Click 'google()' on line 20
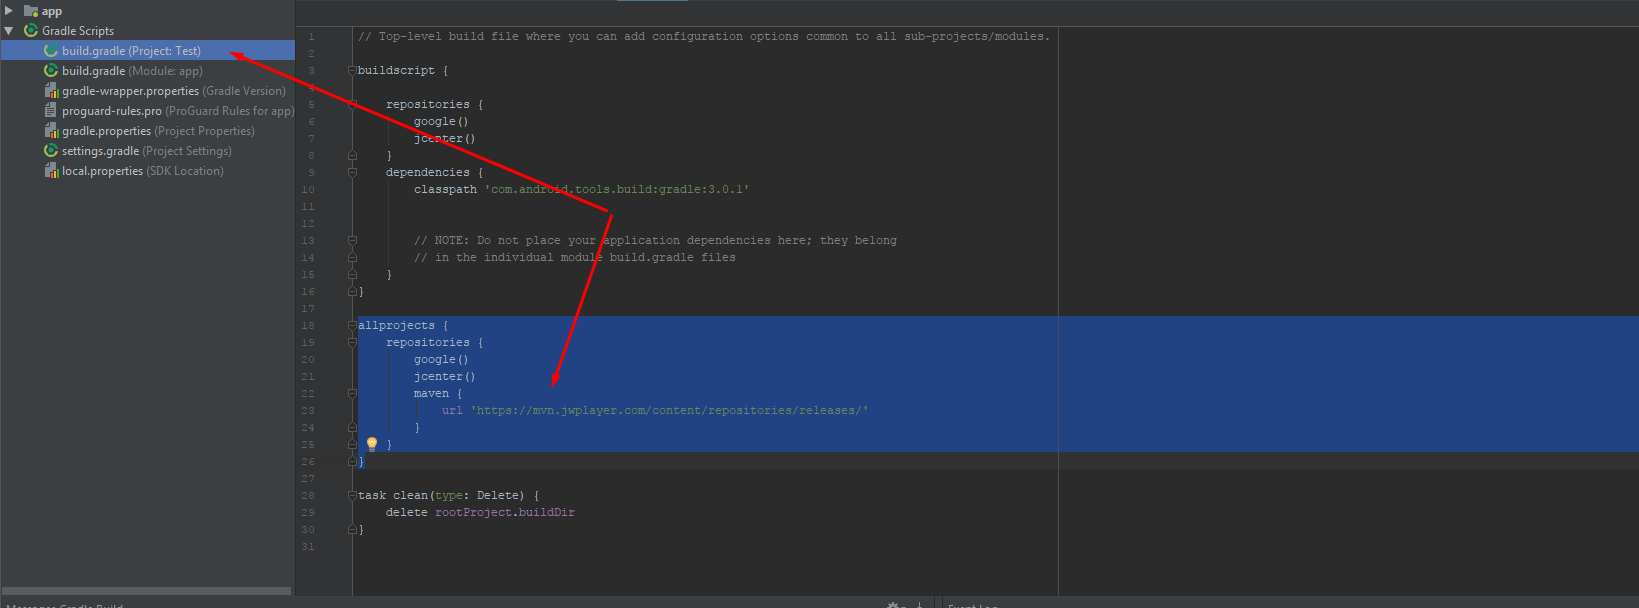Viewport: 1639px width, 608px height. point(441,359)
